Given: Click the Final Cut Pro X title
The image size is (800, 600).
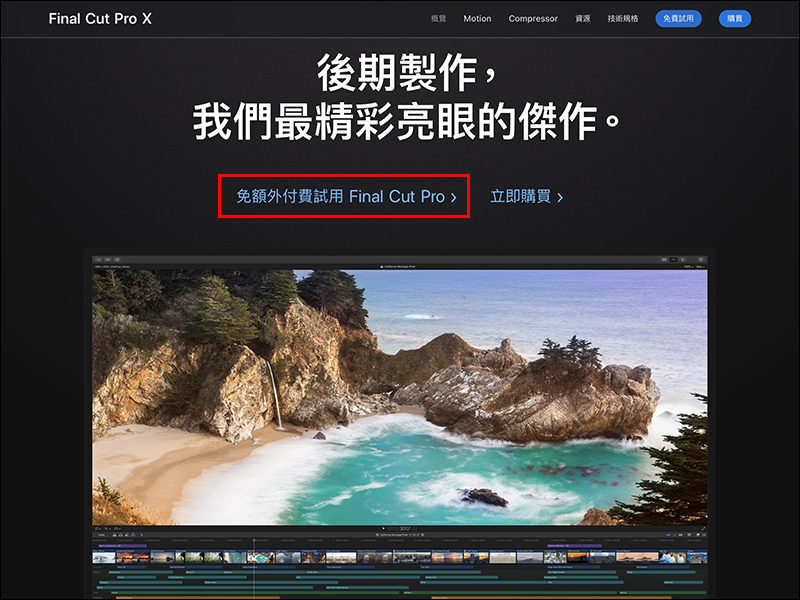Looking at the screenshot, I should click(x=100, y=19).
